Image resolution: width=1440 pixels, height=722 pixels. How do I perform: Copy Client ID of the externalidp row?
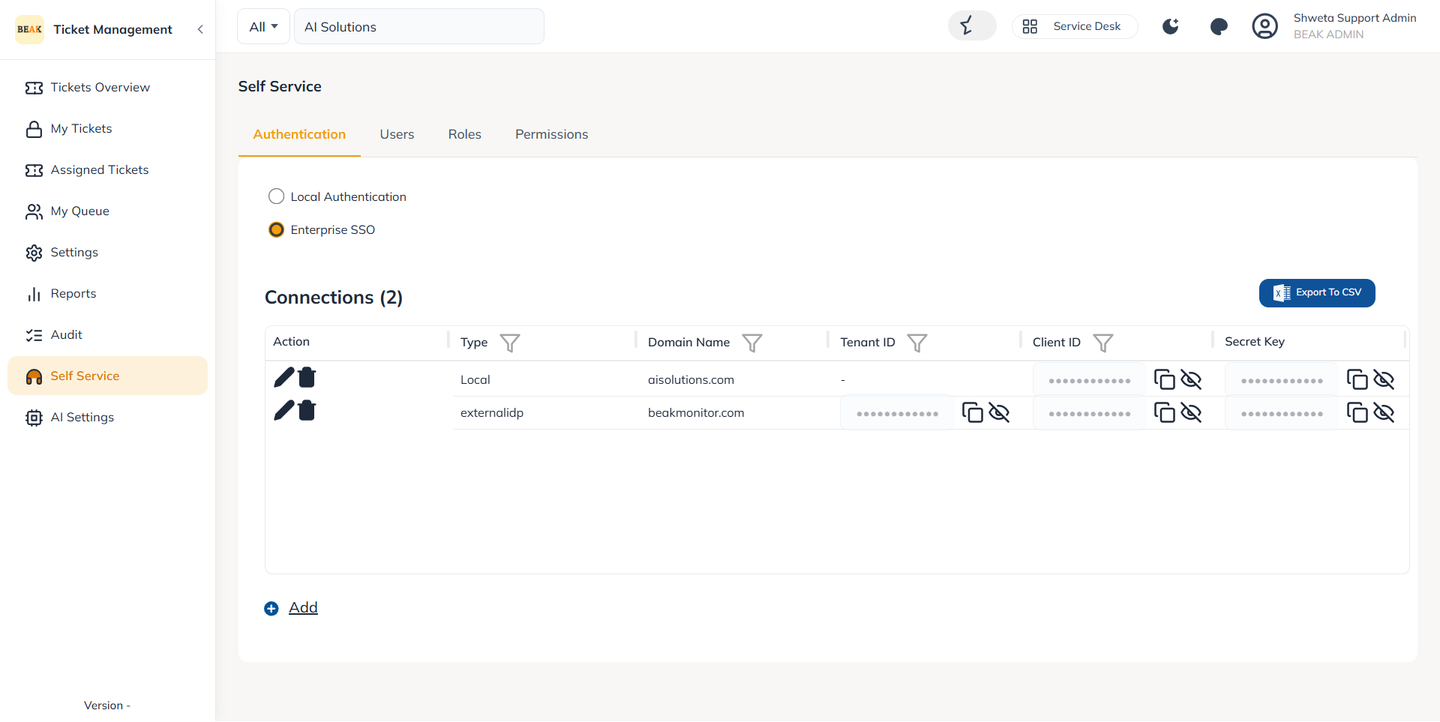point(1164,412)
